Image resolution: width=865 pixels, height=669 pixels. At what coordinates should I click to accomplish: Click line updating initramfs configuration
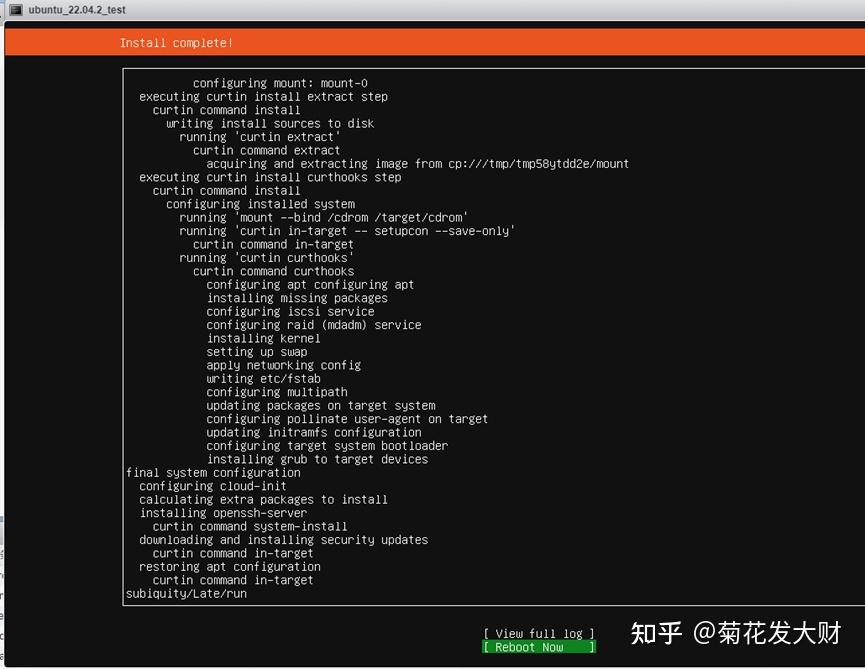(314, 432)
